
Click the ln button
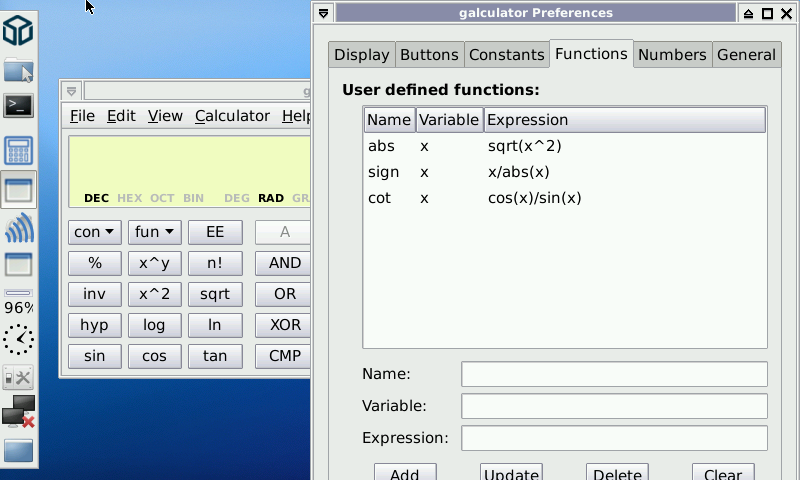click(215, 325)
